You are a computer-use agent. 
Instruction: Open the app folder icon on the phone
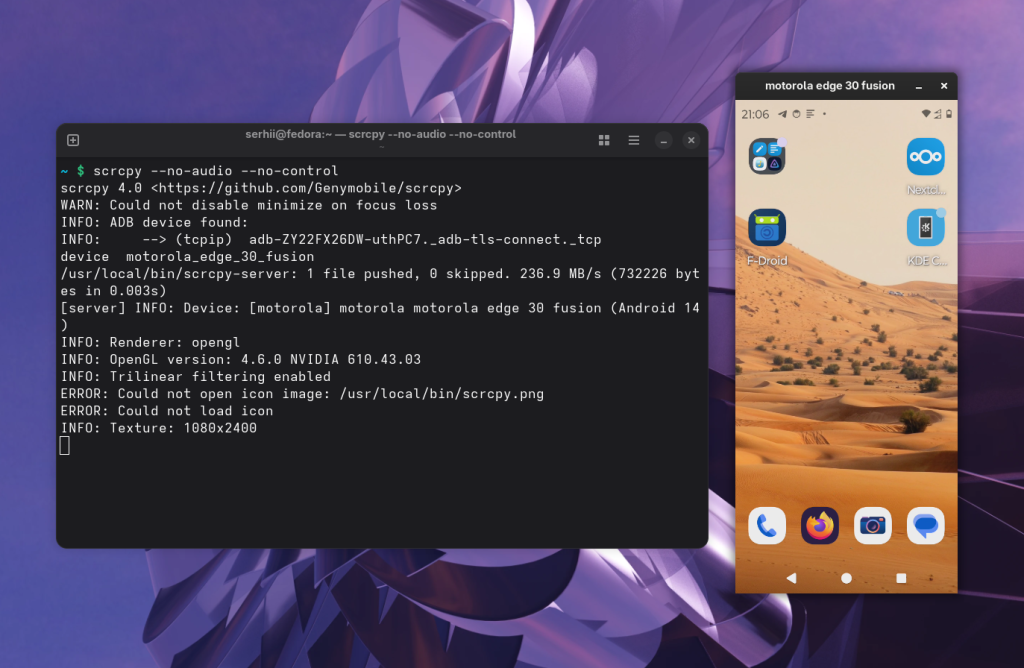point(767,156)
